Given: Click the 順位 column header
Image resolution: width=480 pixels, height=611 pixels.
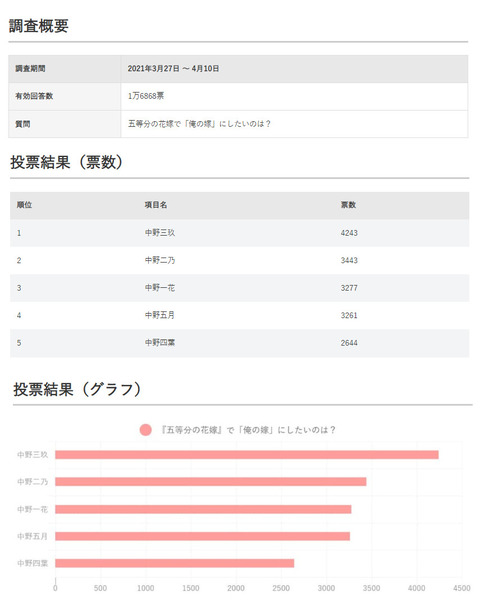Looking at the screenshot, I should point(24,205).
